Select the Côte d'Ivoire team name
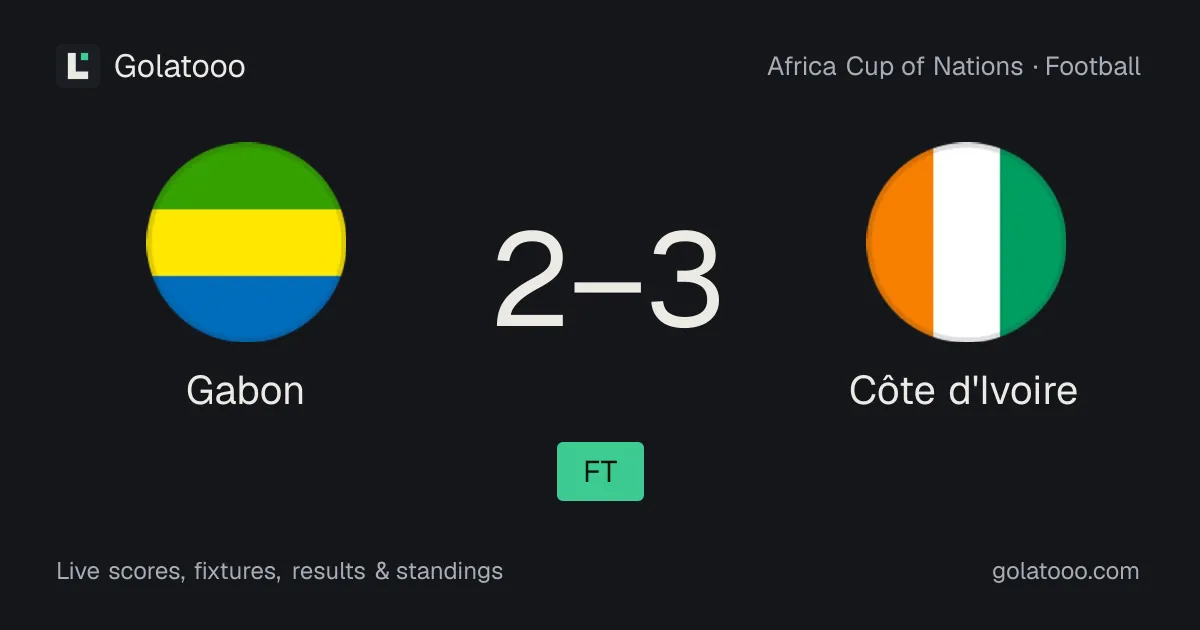 coord(964,390)
